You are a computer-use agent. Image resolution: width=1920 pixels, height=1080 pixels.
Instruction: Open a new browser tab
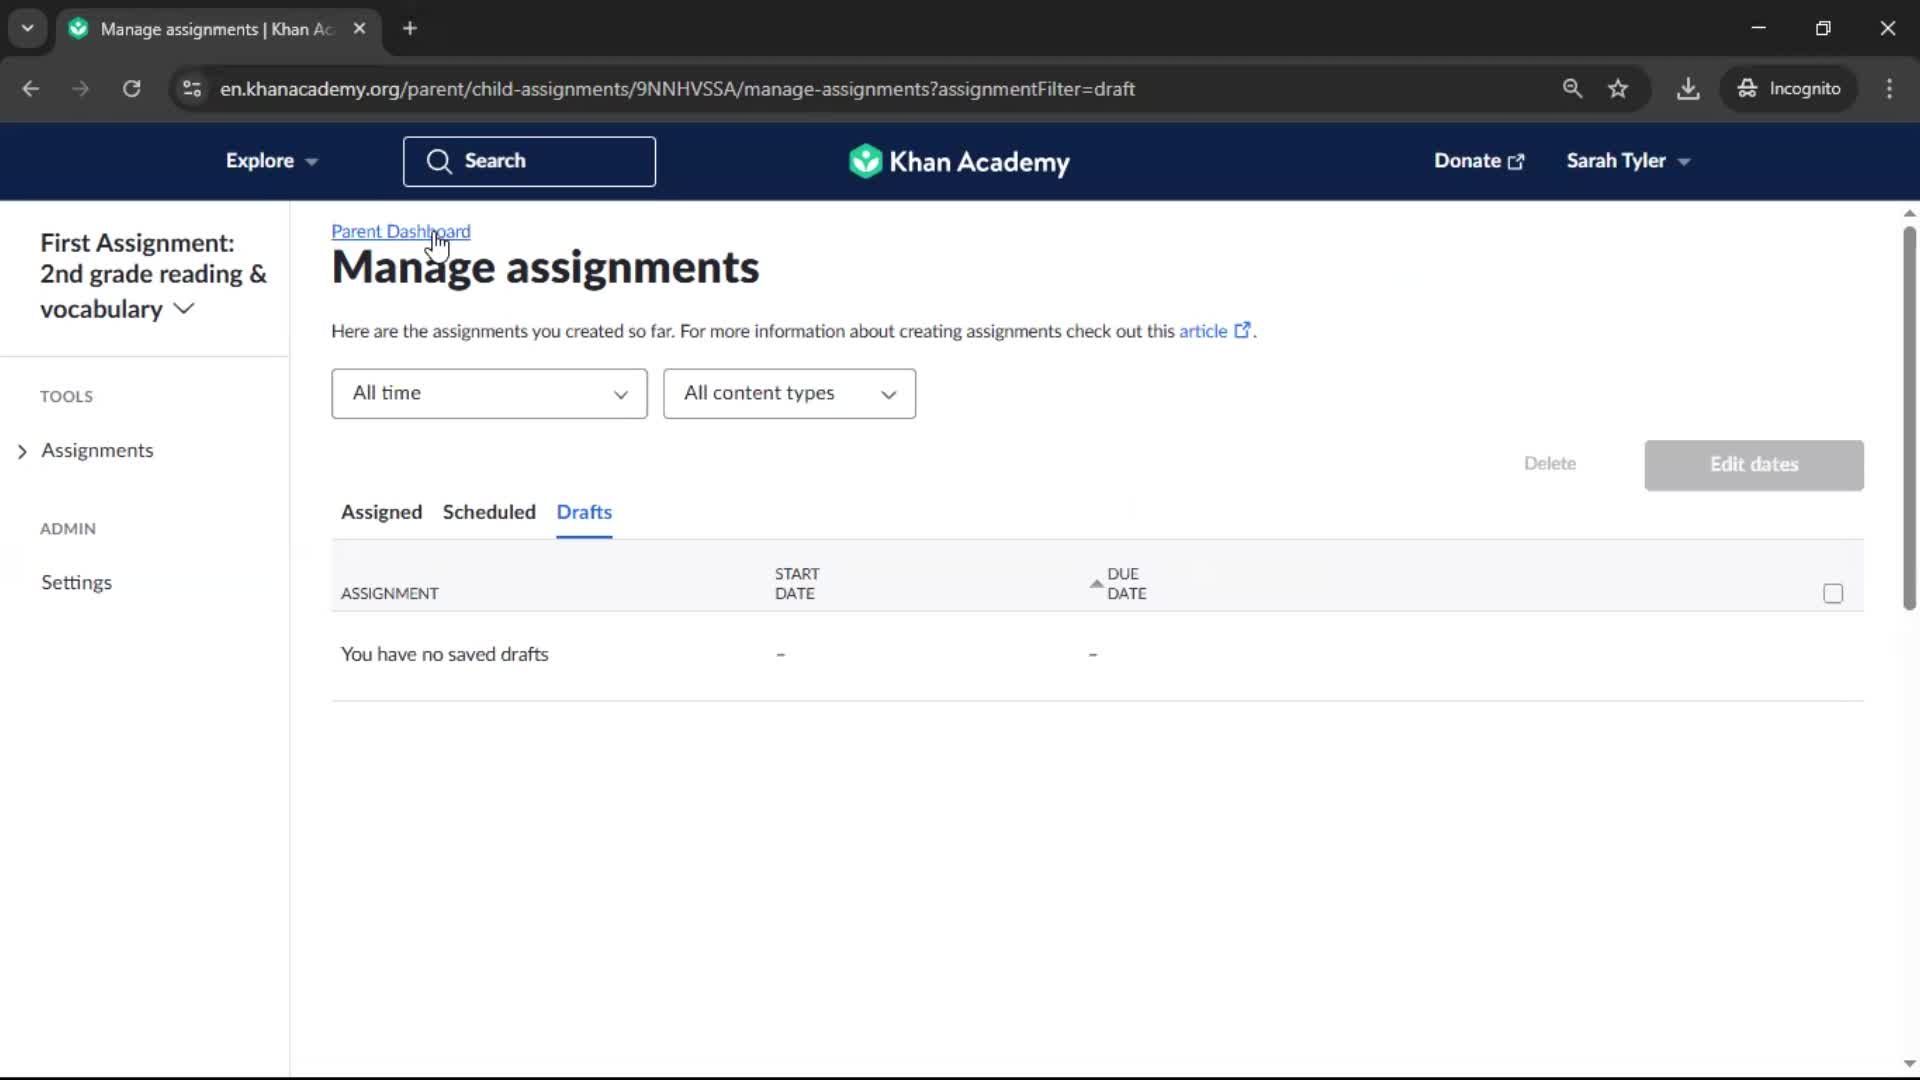410,28
